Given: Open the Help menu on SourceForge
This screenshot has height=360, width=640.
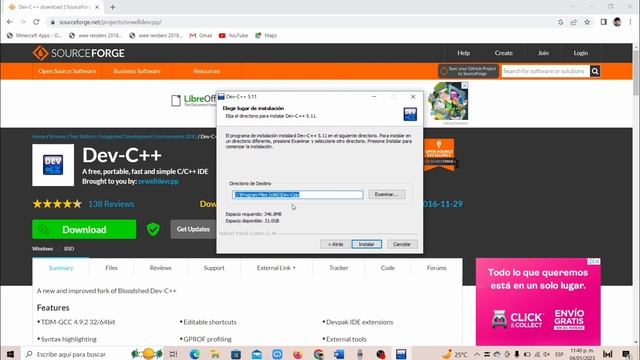Looking at the screenshot, I should 463,53.
